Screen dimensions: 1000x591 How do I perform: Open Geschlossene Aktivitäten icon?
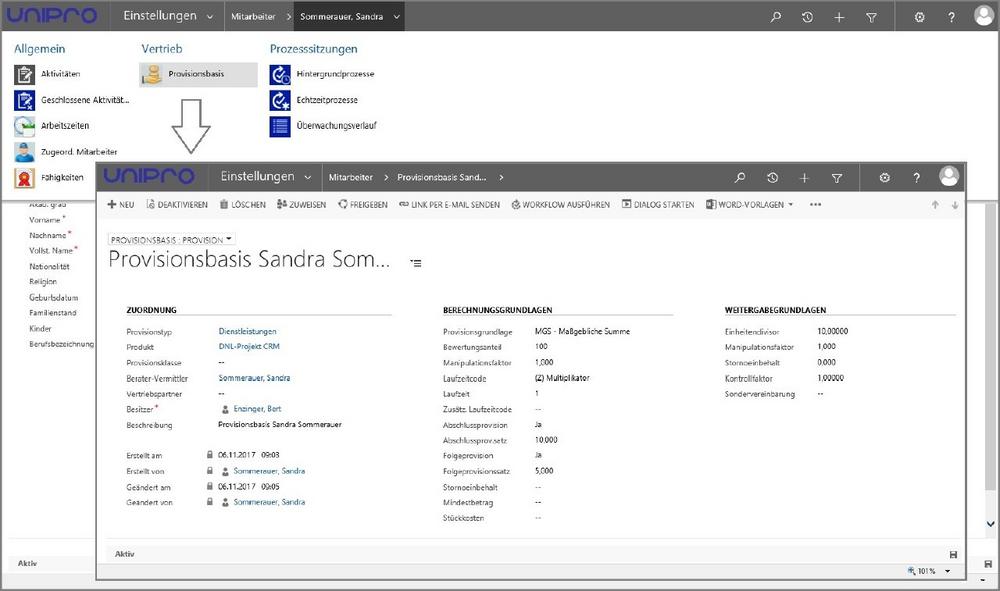point(24,101)
